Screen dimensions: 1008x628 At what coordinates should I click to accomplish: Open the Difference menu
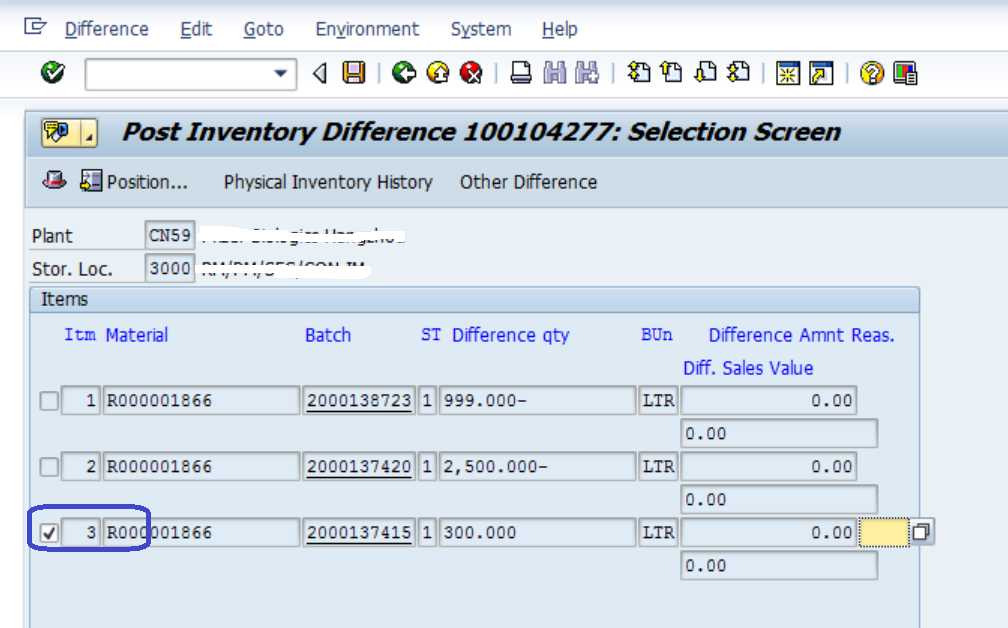(107, 29)
